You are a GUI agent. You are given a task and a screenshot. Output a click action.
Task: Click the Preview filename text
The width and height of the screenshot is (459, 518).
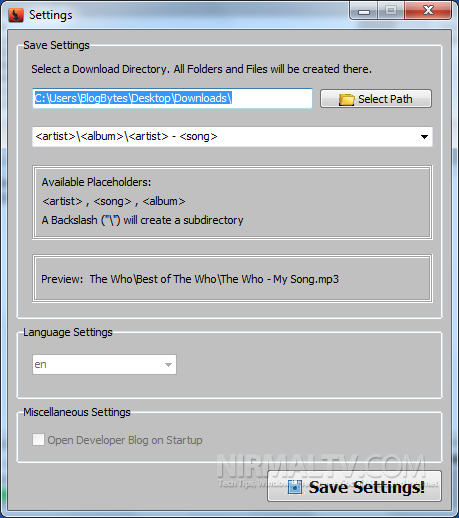click(214, 279)
